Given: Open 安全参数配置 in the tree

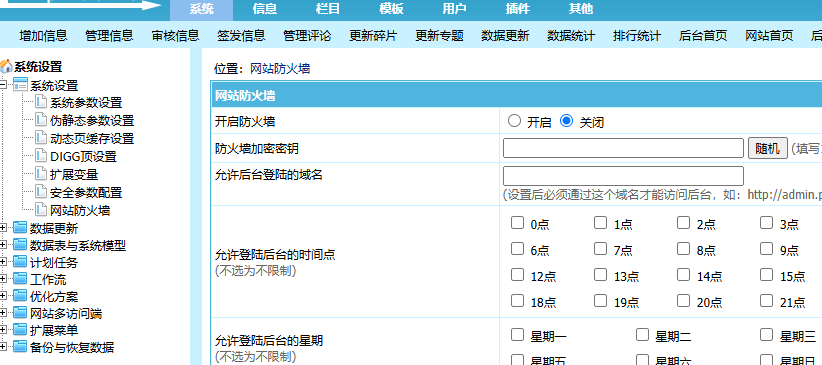Looking at the screenshot, I should pos(86,192).
